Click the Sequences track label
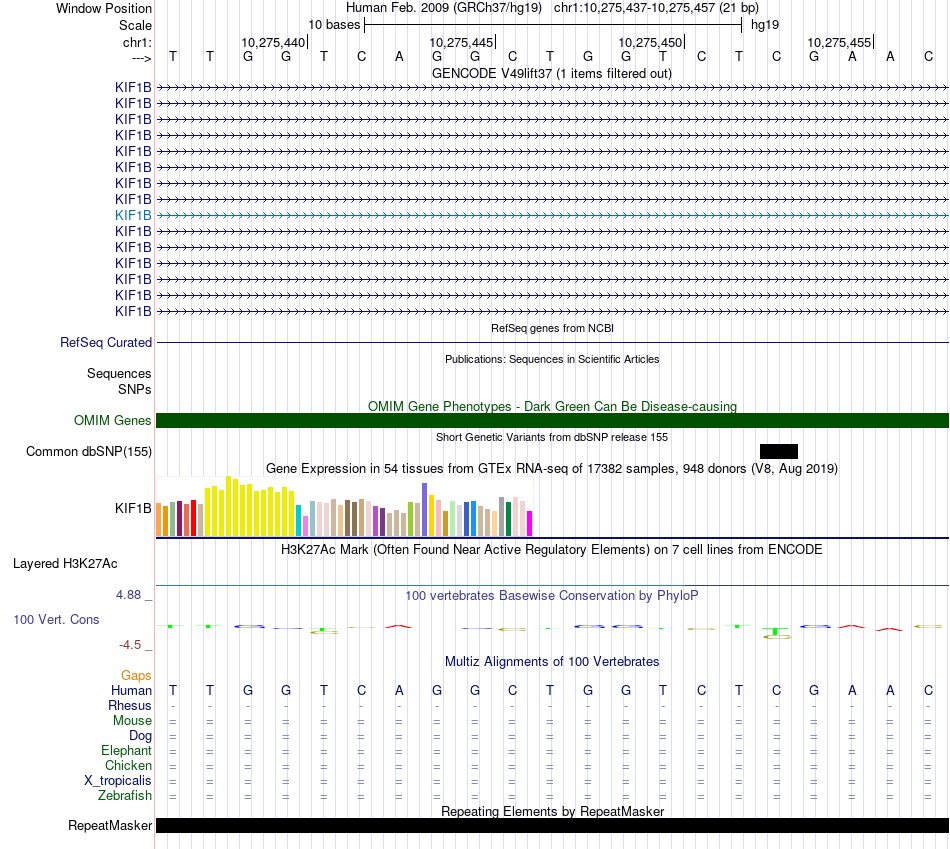Viewport: 950px width, 849px height. pyautogui.click(x=119, y=373)
